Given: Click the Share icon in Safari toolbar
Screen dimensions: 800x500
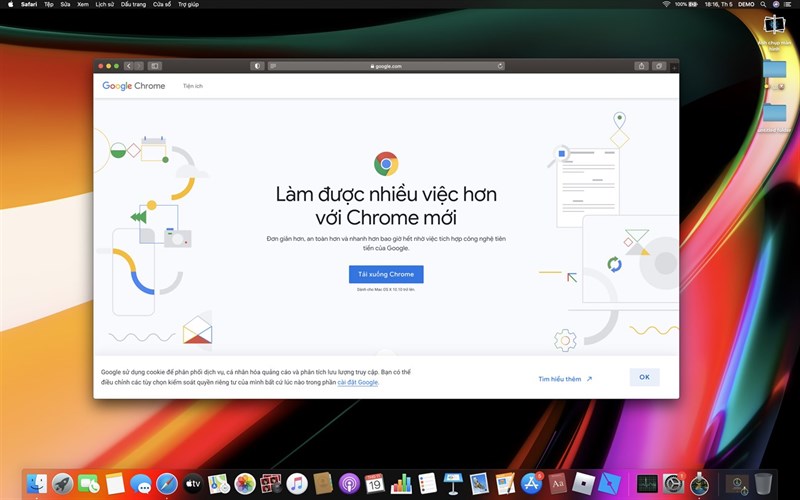Looking at the screenshot, I should (641, 66).
